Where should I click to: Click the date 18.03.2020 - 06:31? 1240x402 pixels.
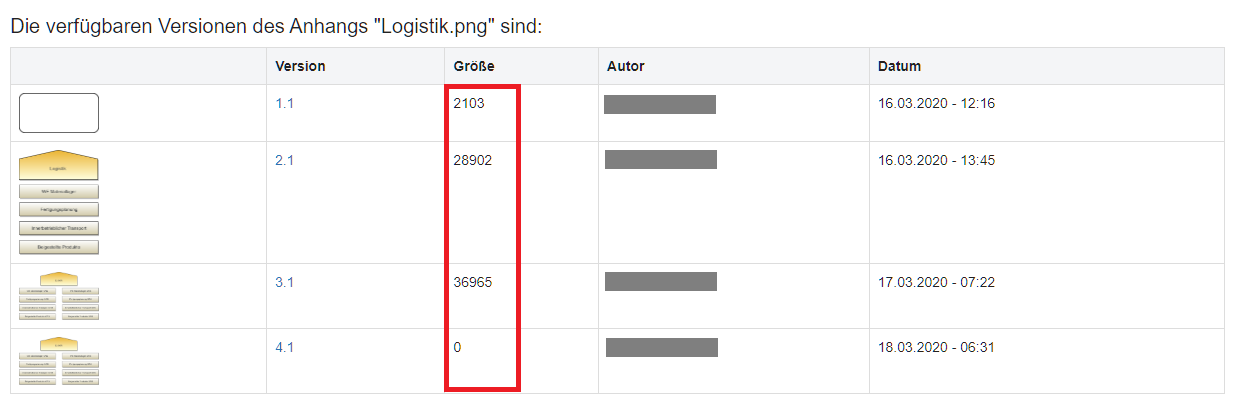click(936, 347)
